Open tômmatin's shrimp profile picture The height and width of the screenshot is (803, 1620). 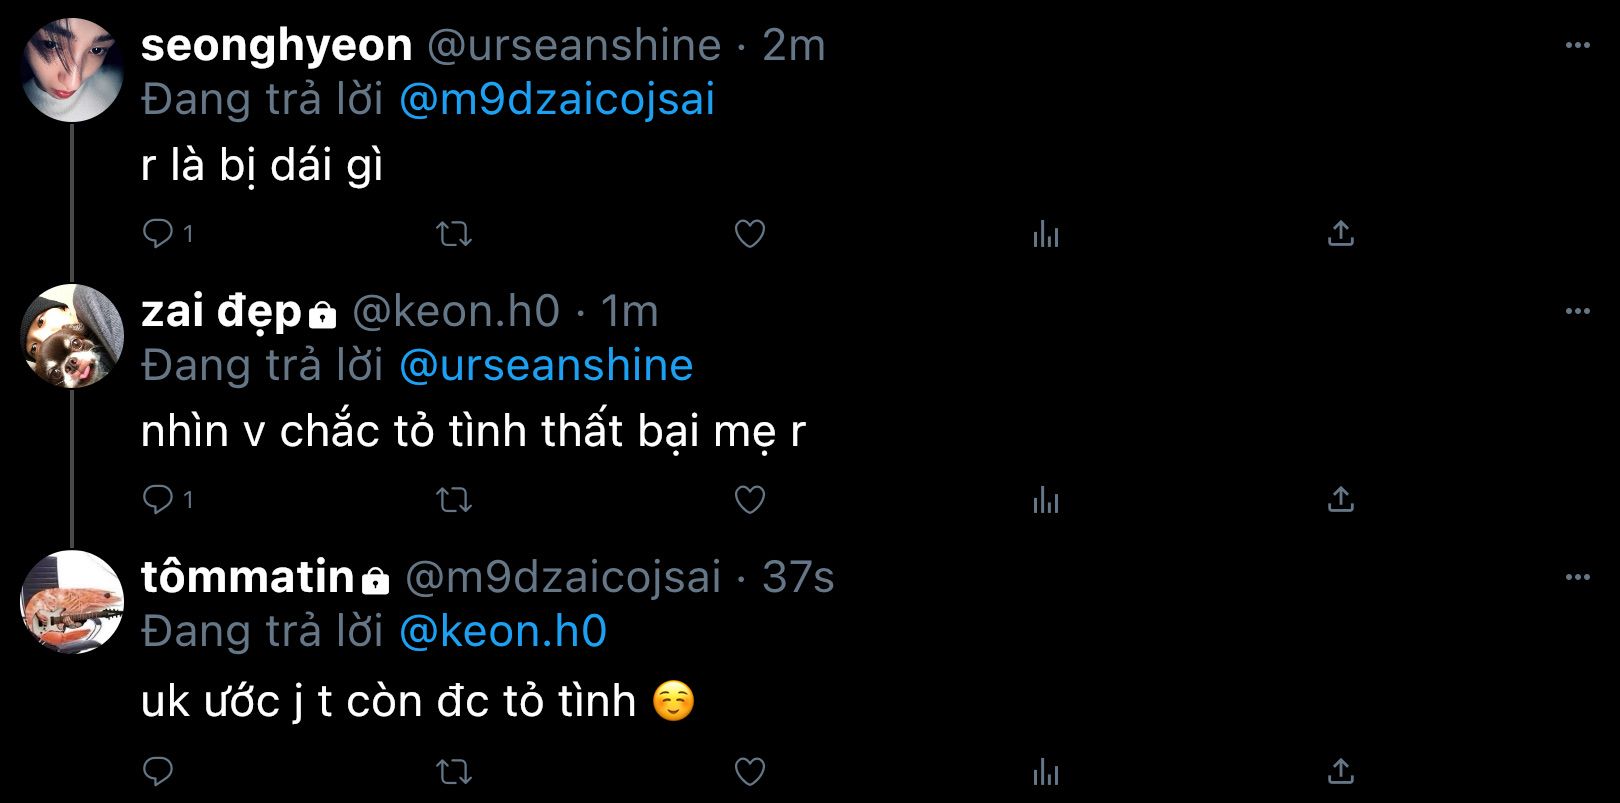[x=72, y=602]
